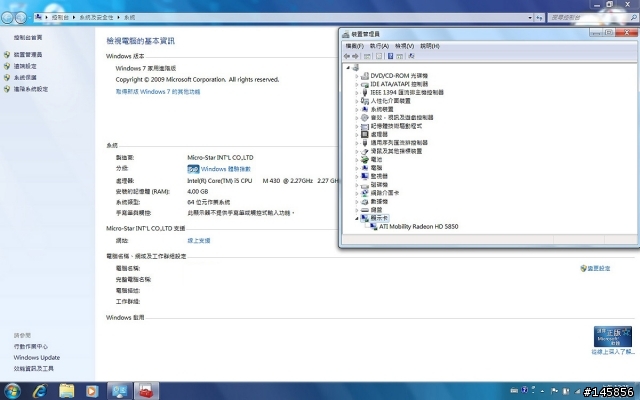Click show/hide console tree icon in Device Manager toolbar
640x400 pixels.
coord(367,56)
